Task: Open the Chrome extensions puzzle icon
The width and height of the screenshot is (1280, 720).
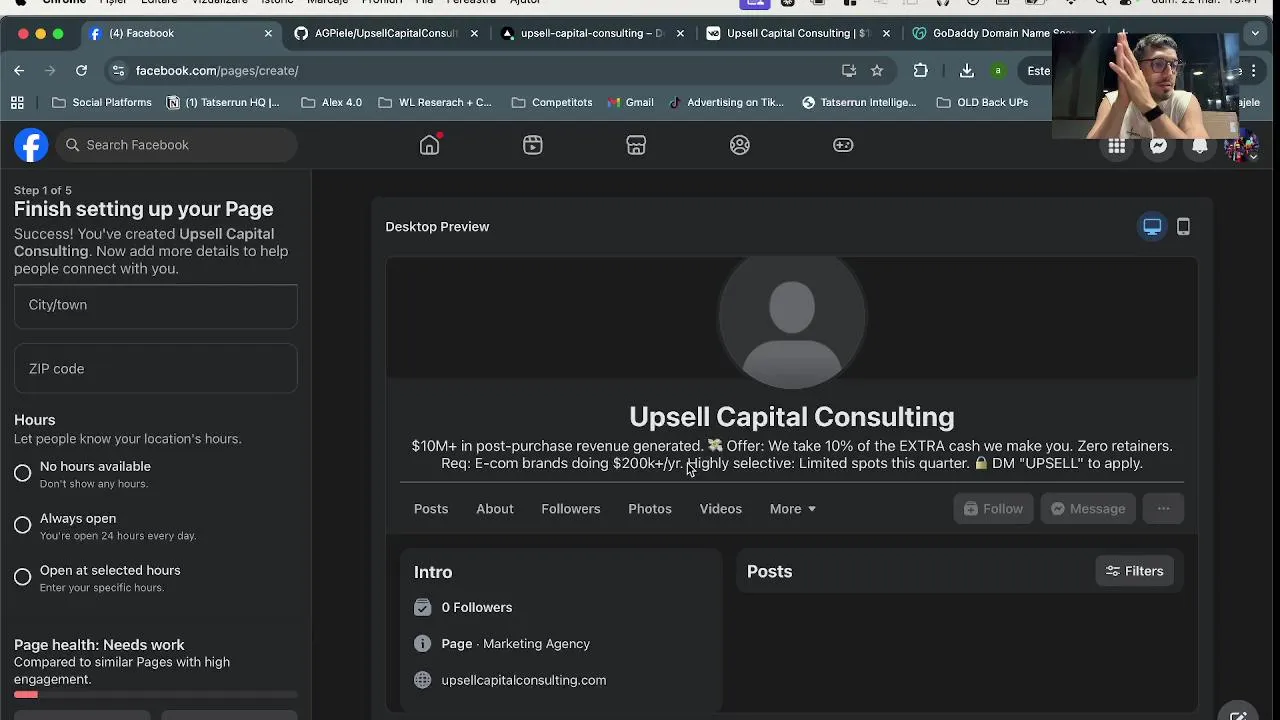Action: 920,70
